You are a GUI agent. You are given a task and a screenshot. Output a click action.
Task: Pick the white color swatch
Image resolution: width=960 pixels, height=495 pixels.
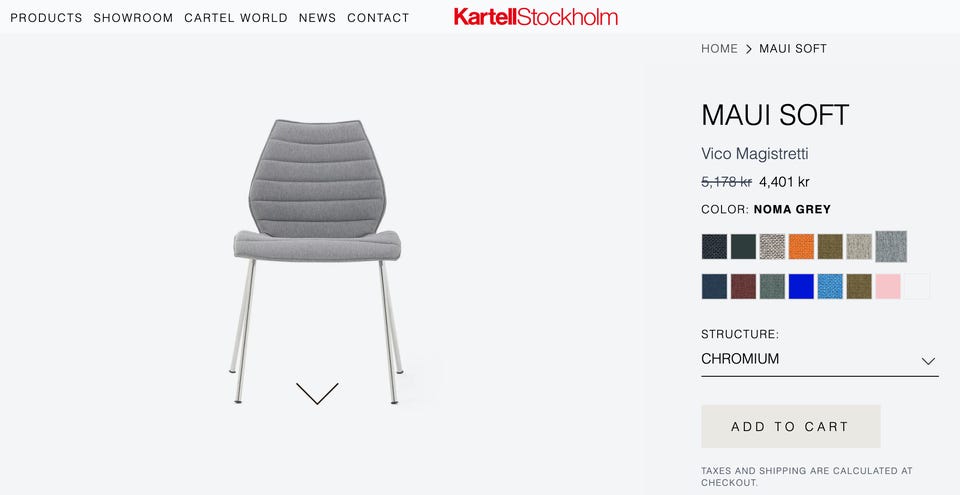917,286
